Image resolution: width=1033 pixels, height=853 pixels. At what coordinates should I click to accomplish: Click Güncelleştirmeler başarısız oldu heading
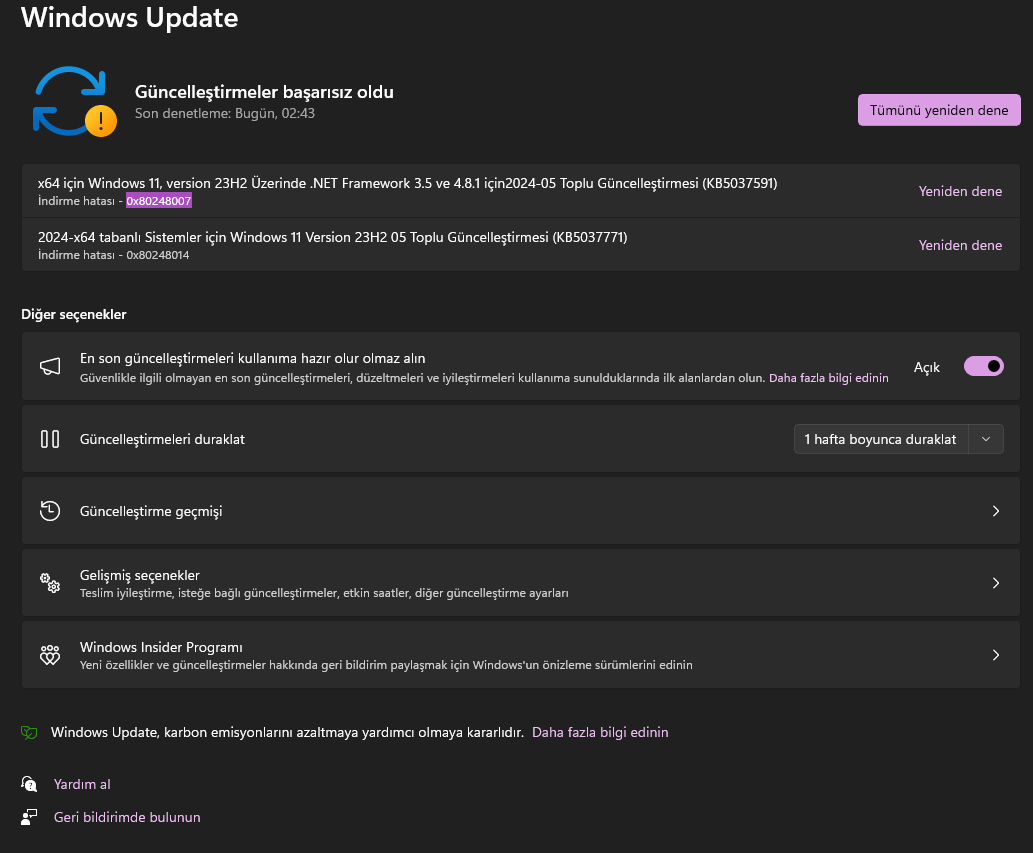point(264,92)
